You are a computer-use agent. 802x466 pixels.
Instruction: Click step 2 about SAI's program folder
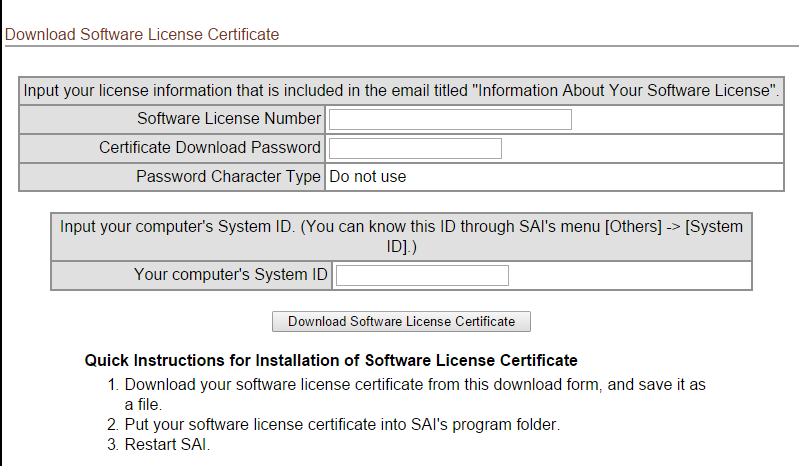pyautogui.click(x=341, y=424)
